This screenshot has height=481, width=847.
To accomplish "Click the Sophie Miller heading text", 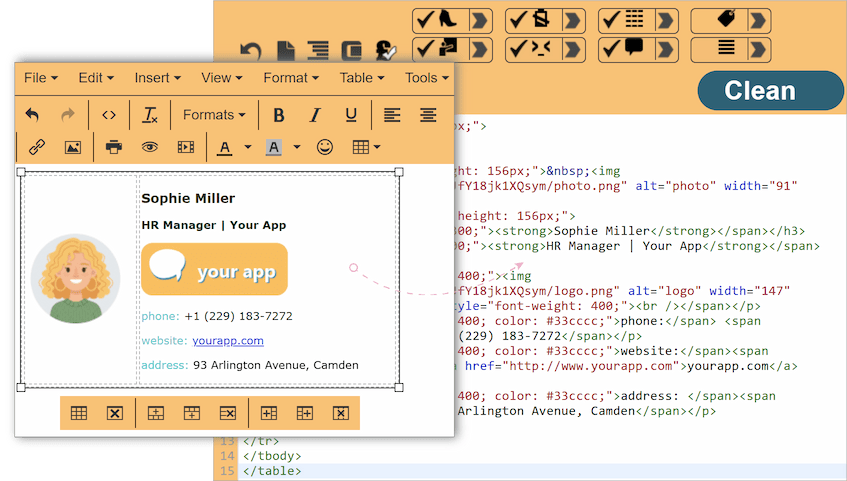I will pyautogui.click(x=188, y=198).
